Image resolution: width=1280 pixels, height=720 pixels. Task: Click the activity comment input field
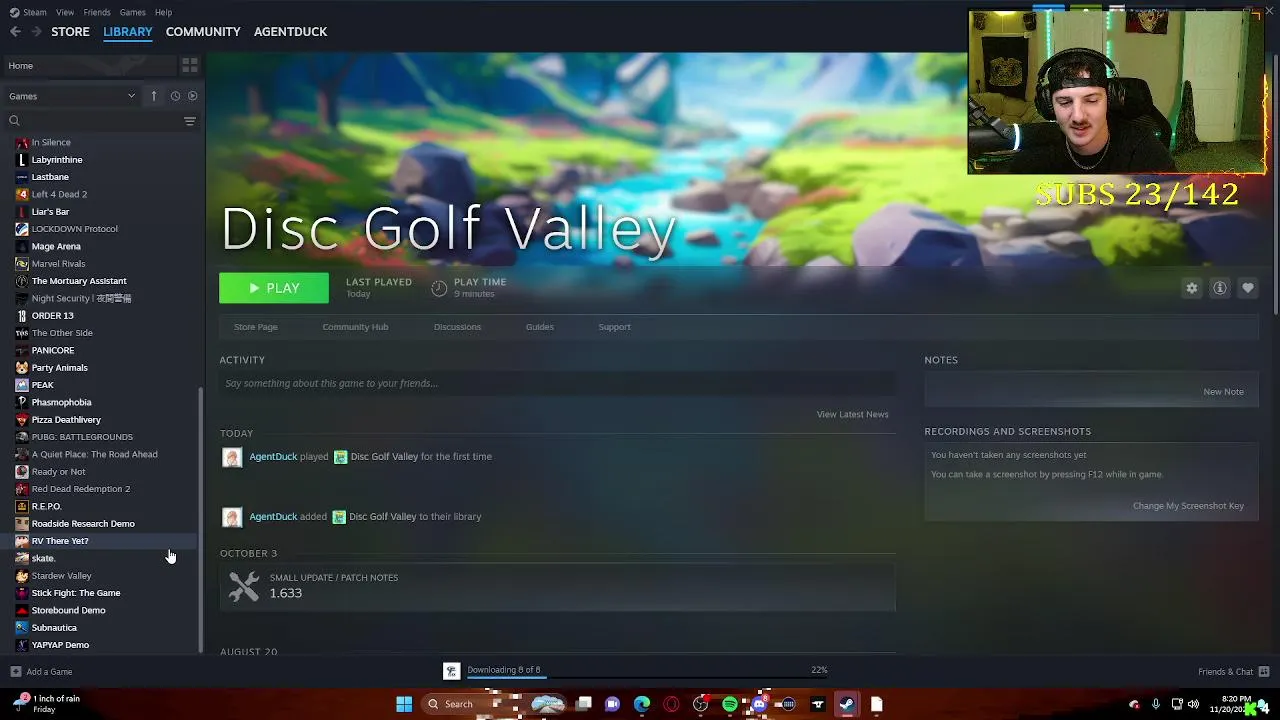557,383
